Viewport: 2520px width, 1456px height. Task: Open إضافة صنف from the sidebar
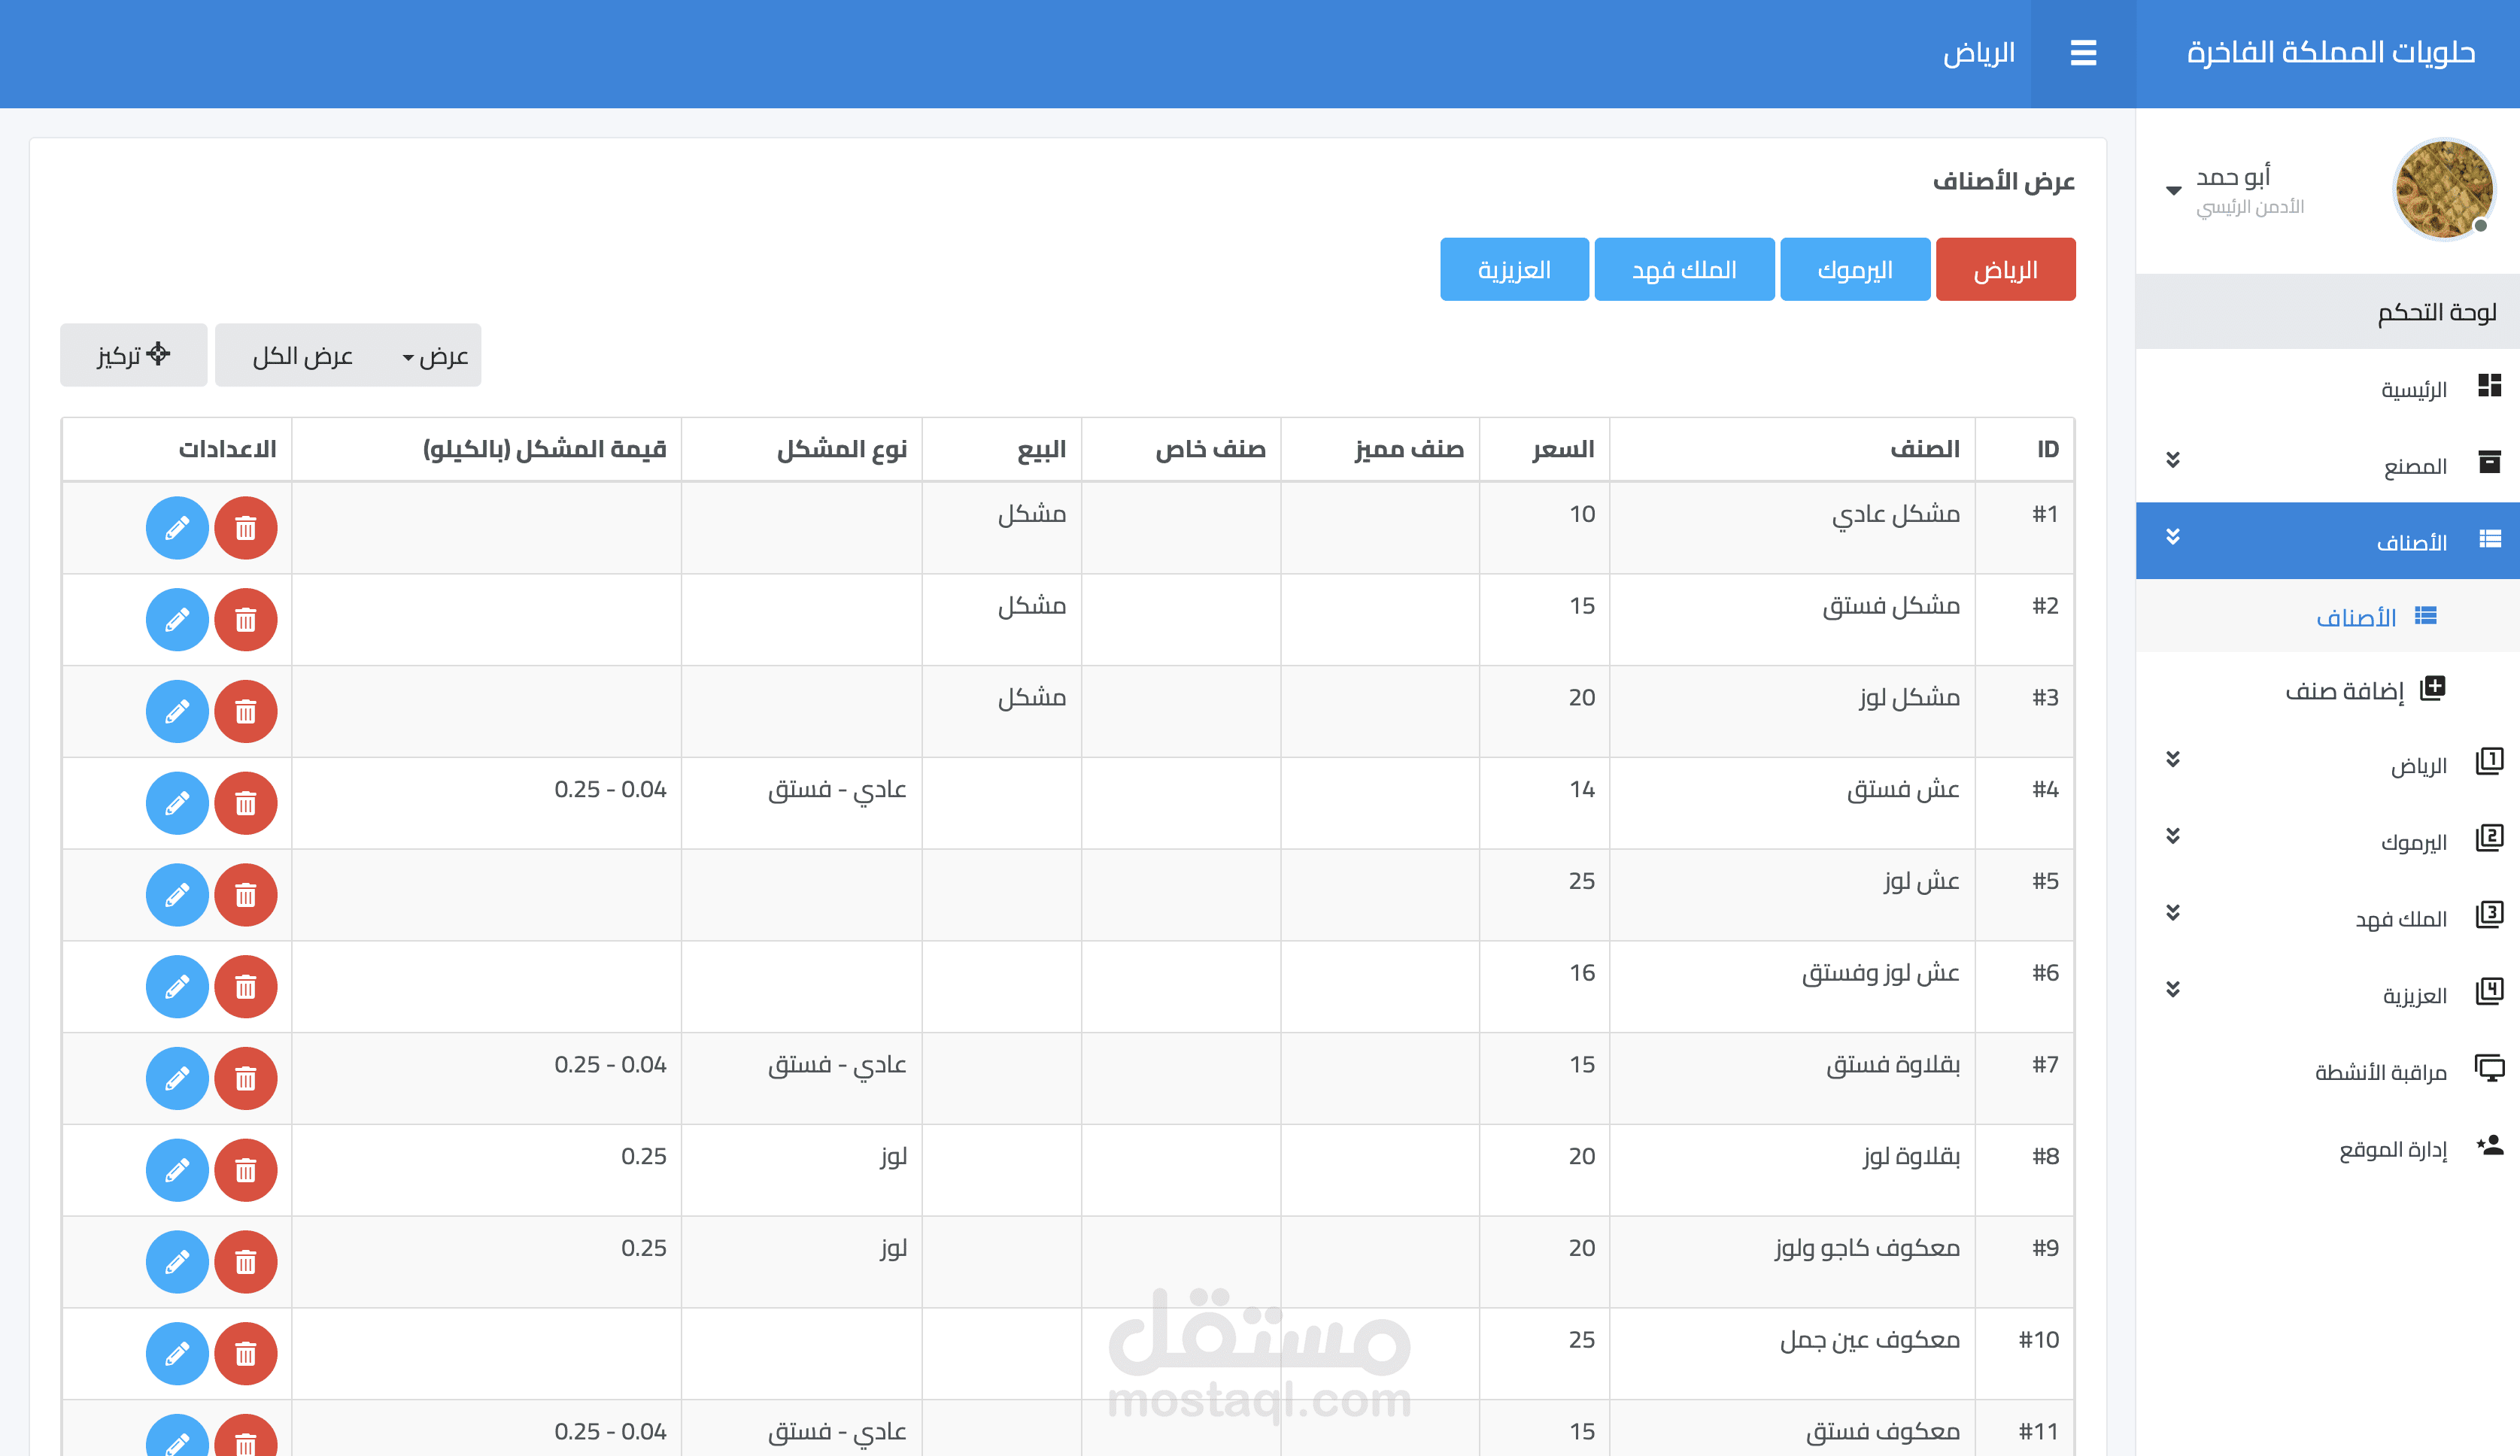2345,690
